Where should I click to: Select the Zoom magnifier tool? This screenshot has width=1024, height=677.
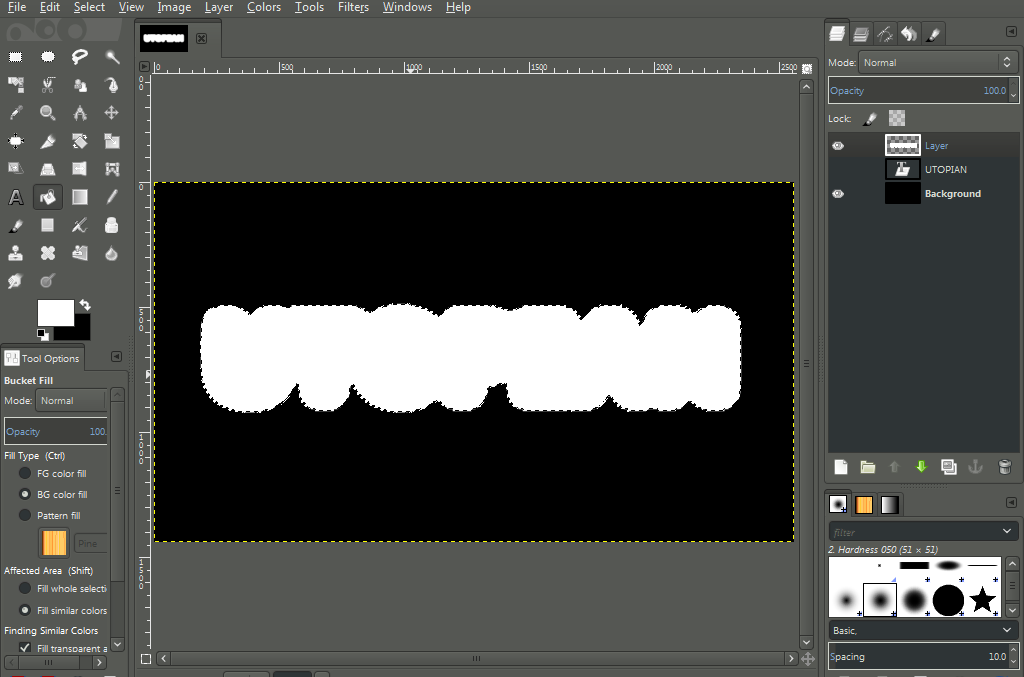coord(48,113)
